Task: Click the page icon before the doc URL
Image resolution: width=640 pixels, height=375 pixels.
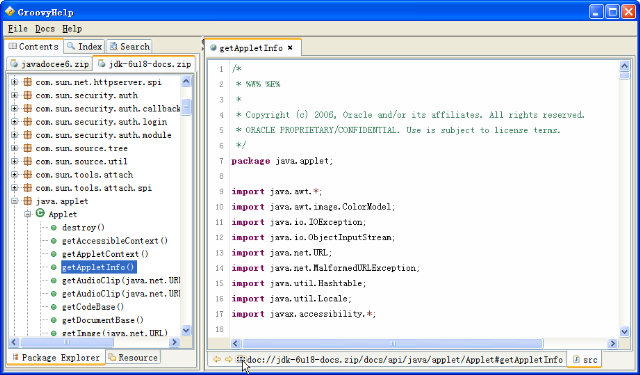Action: [x=241, y=359]
